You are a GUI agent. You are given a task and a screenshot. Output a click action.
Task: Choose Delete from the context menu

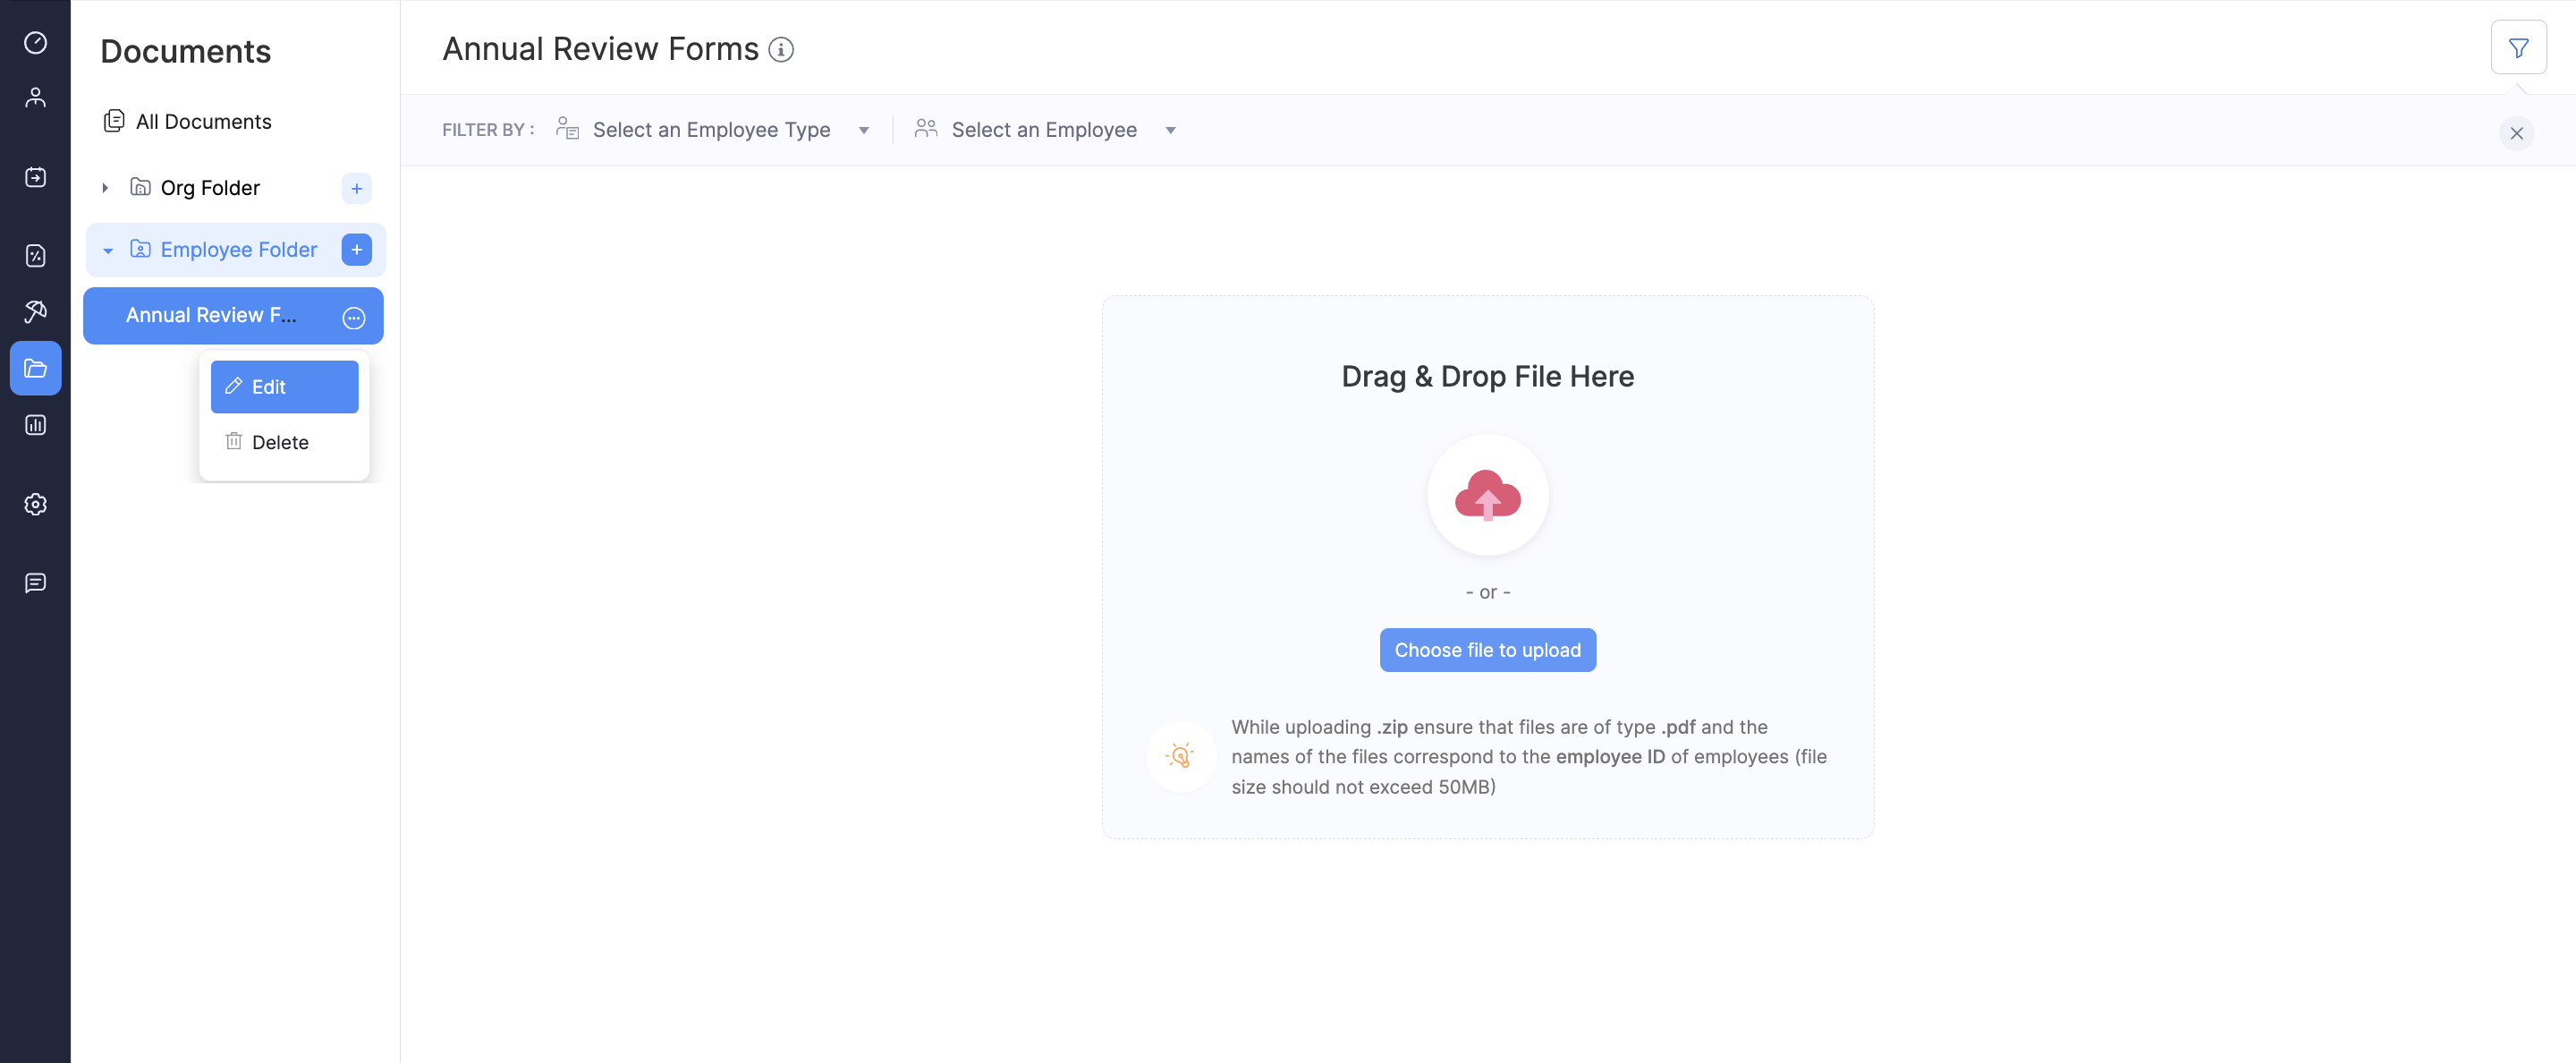pyautogui.click(x=280, y=442)
